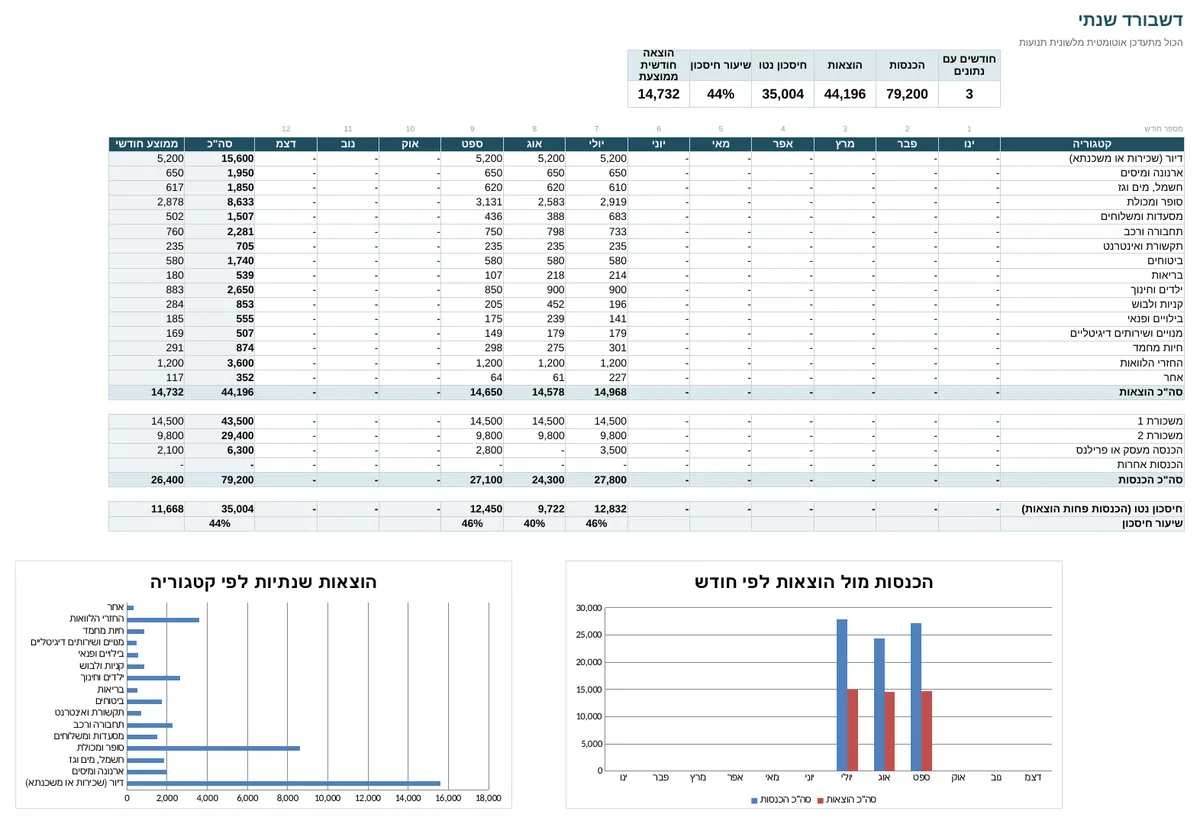Select the red September expenses bar in the chart
The height and width of the screenshot is (824, 1200).
point(926,731)
